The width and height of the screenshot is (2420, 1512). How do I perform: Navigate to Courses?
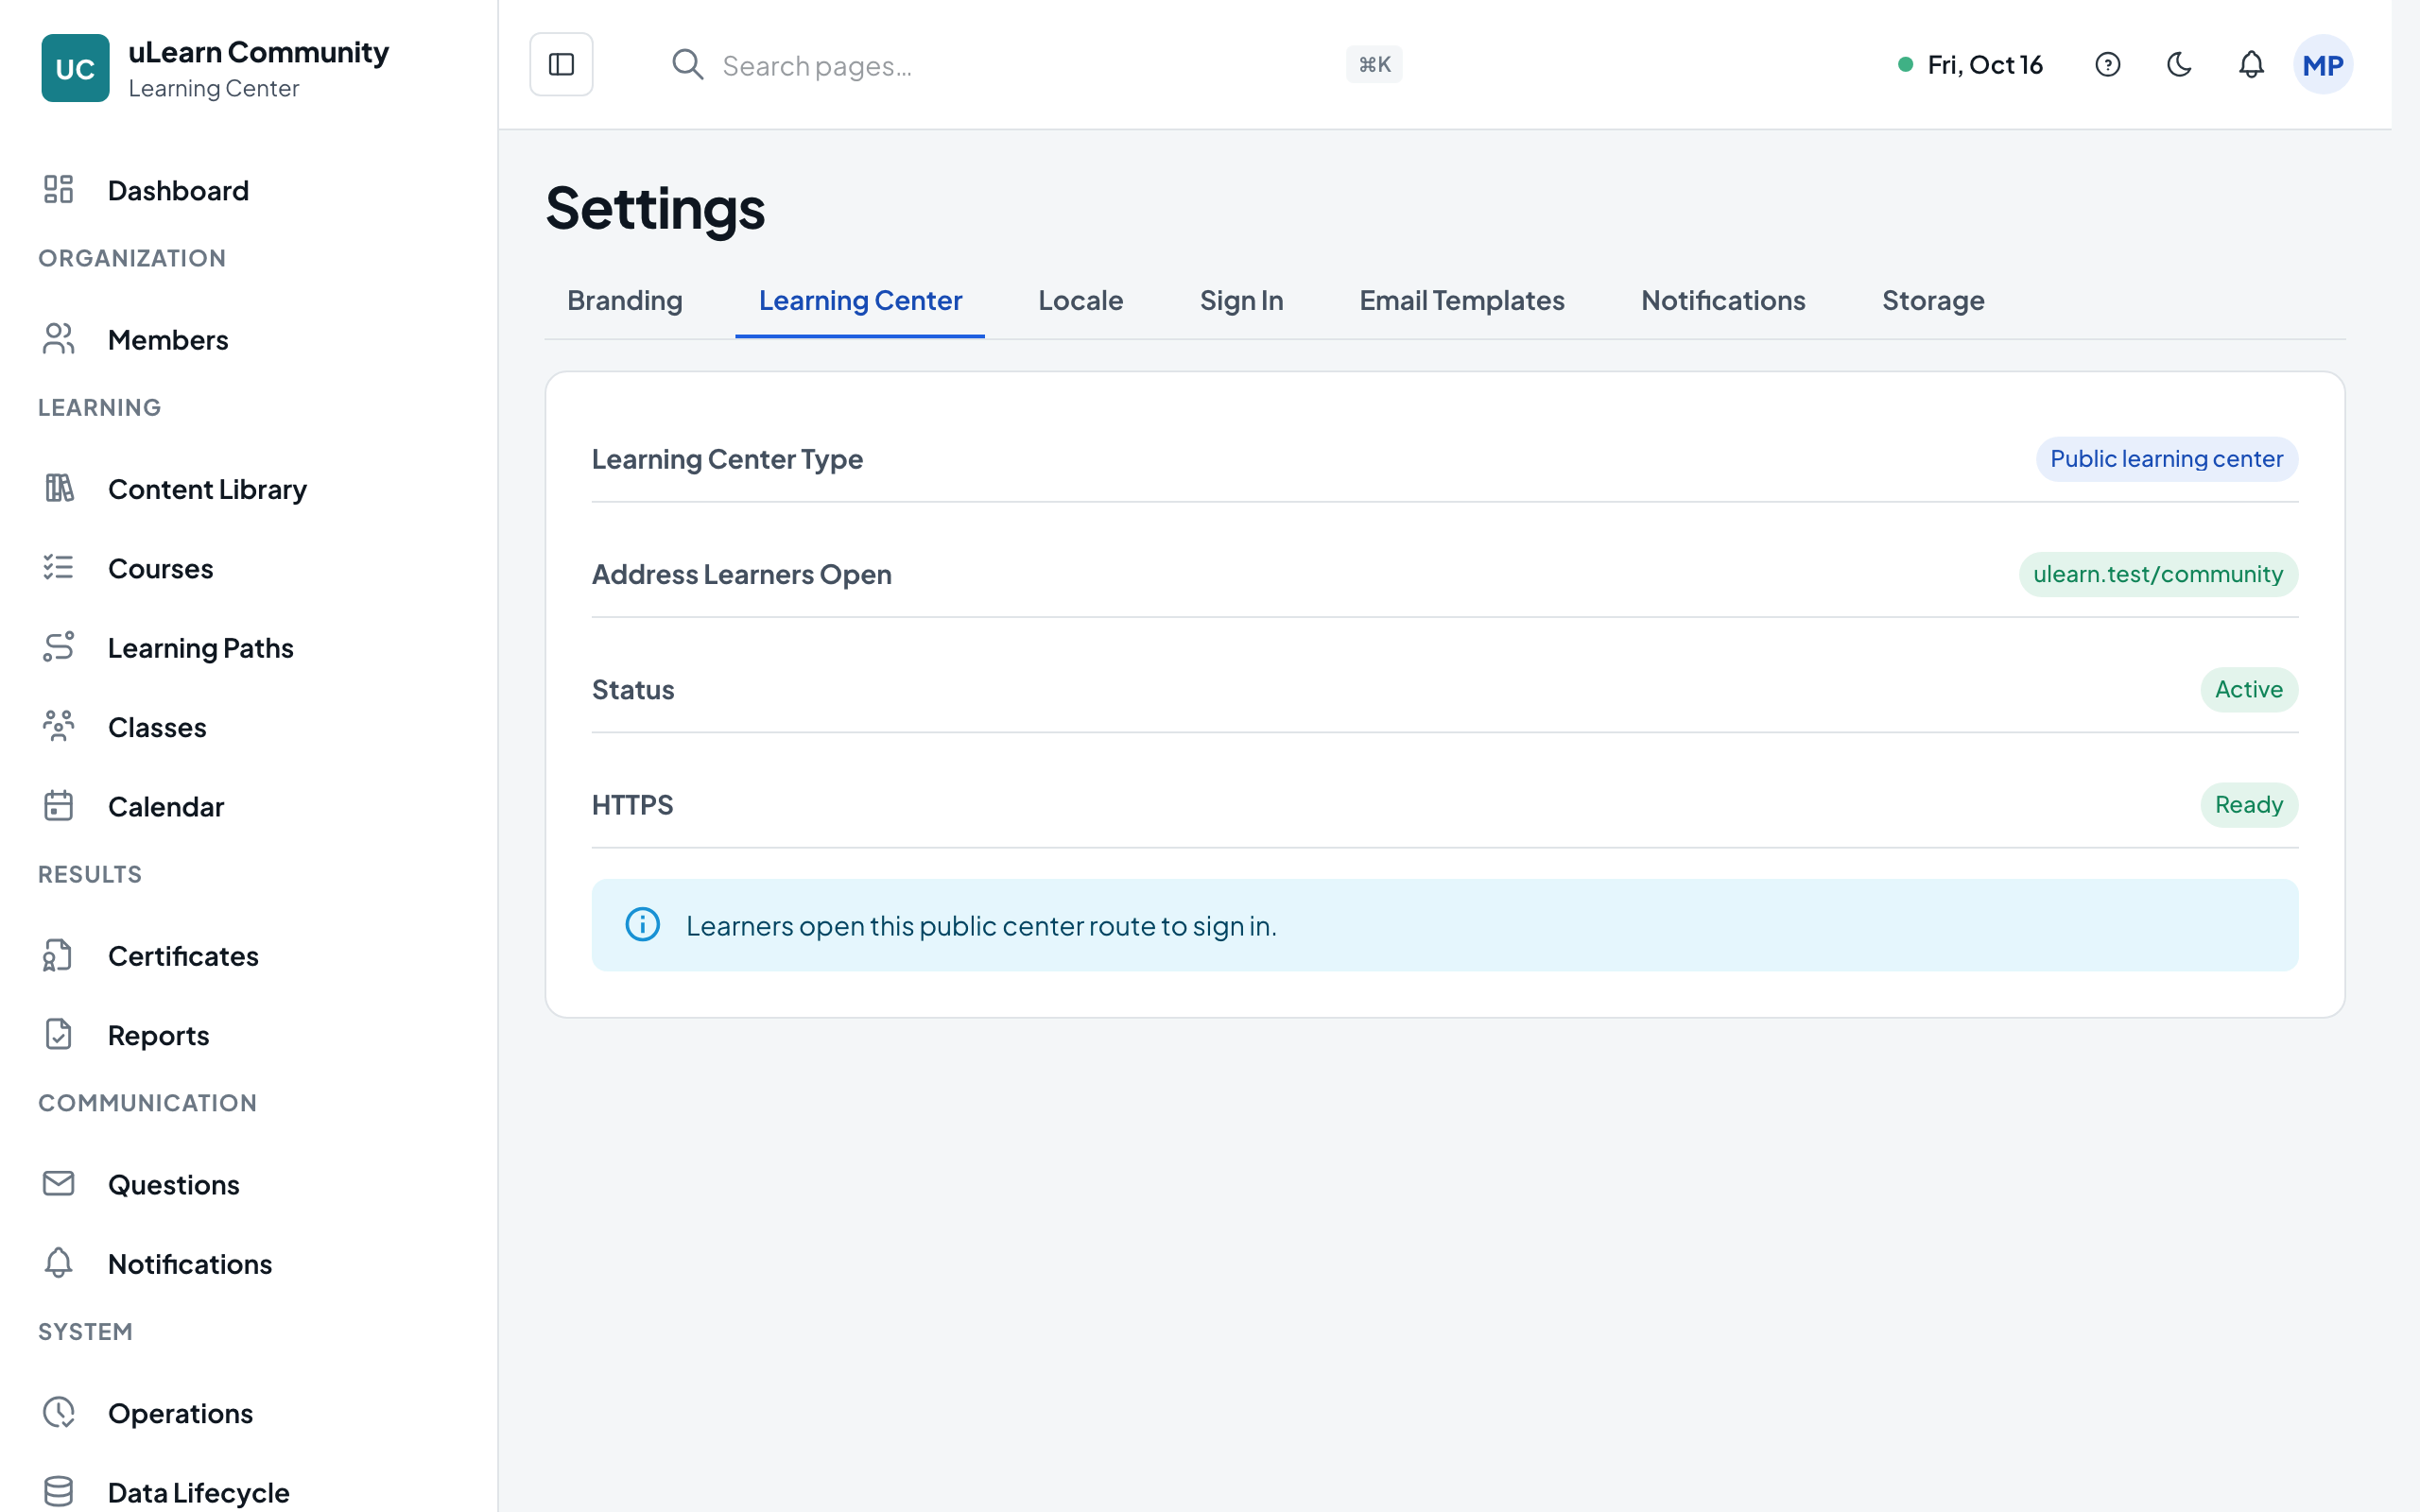point(248,568)
